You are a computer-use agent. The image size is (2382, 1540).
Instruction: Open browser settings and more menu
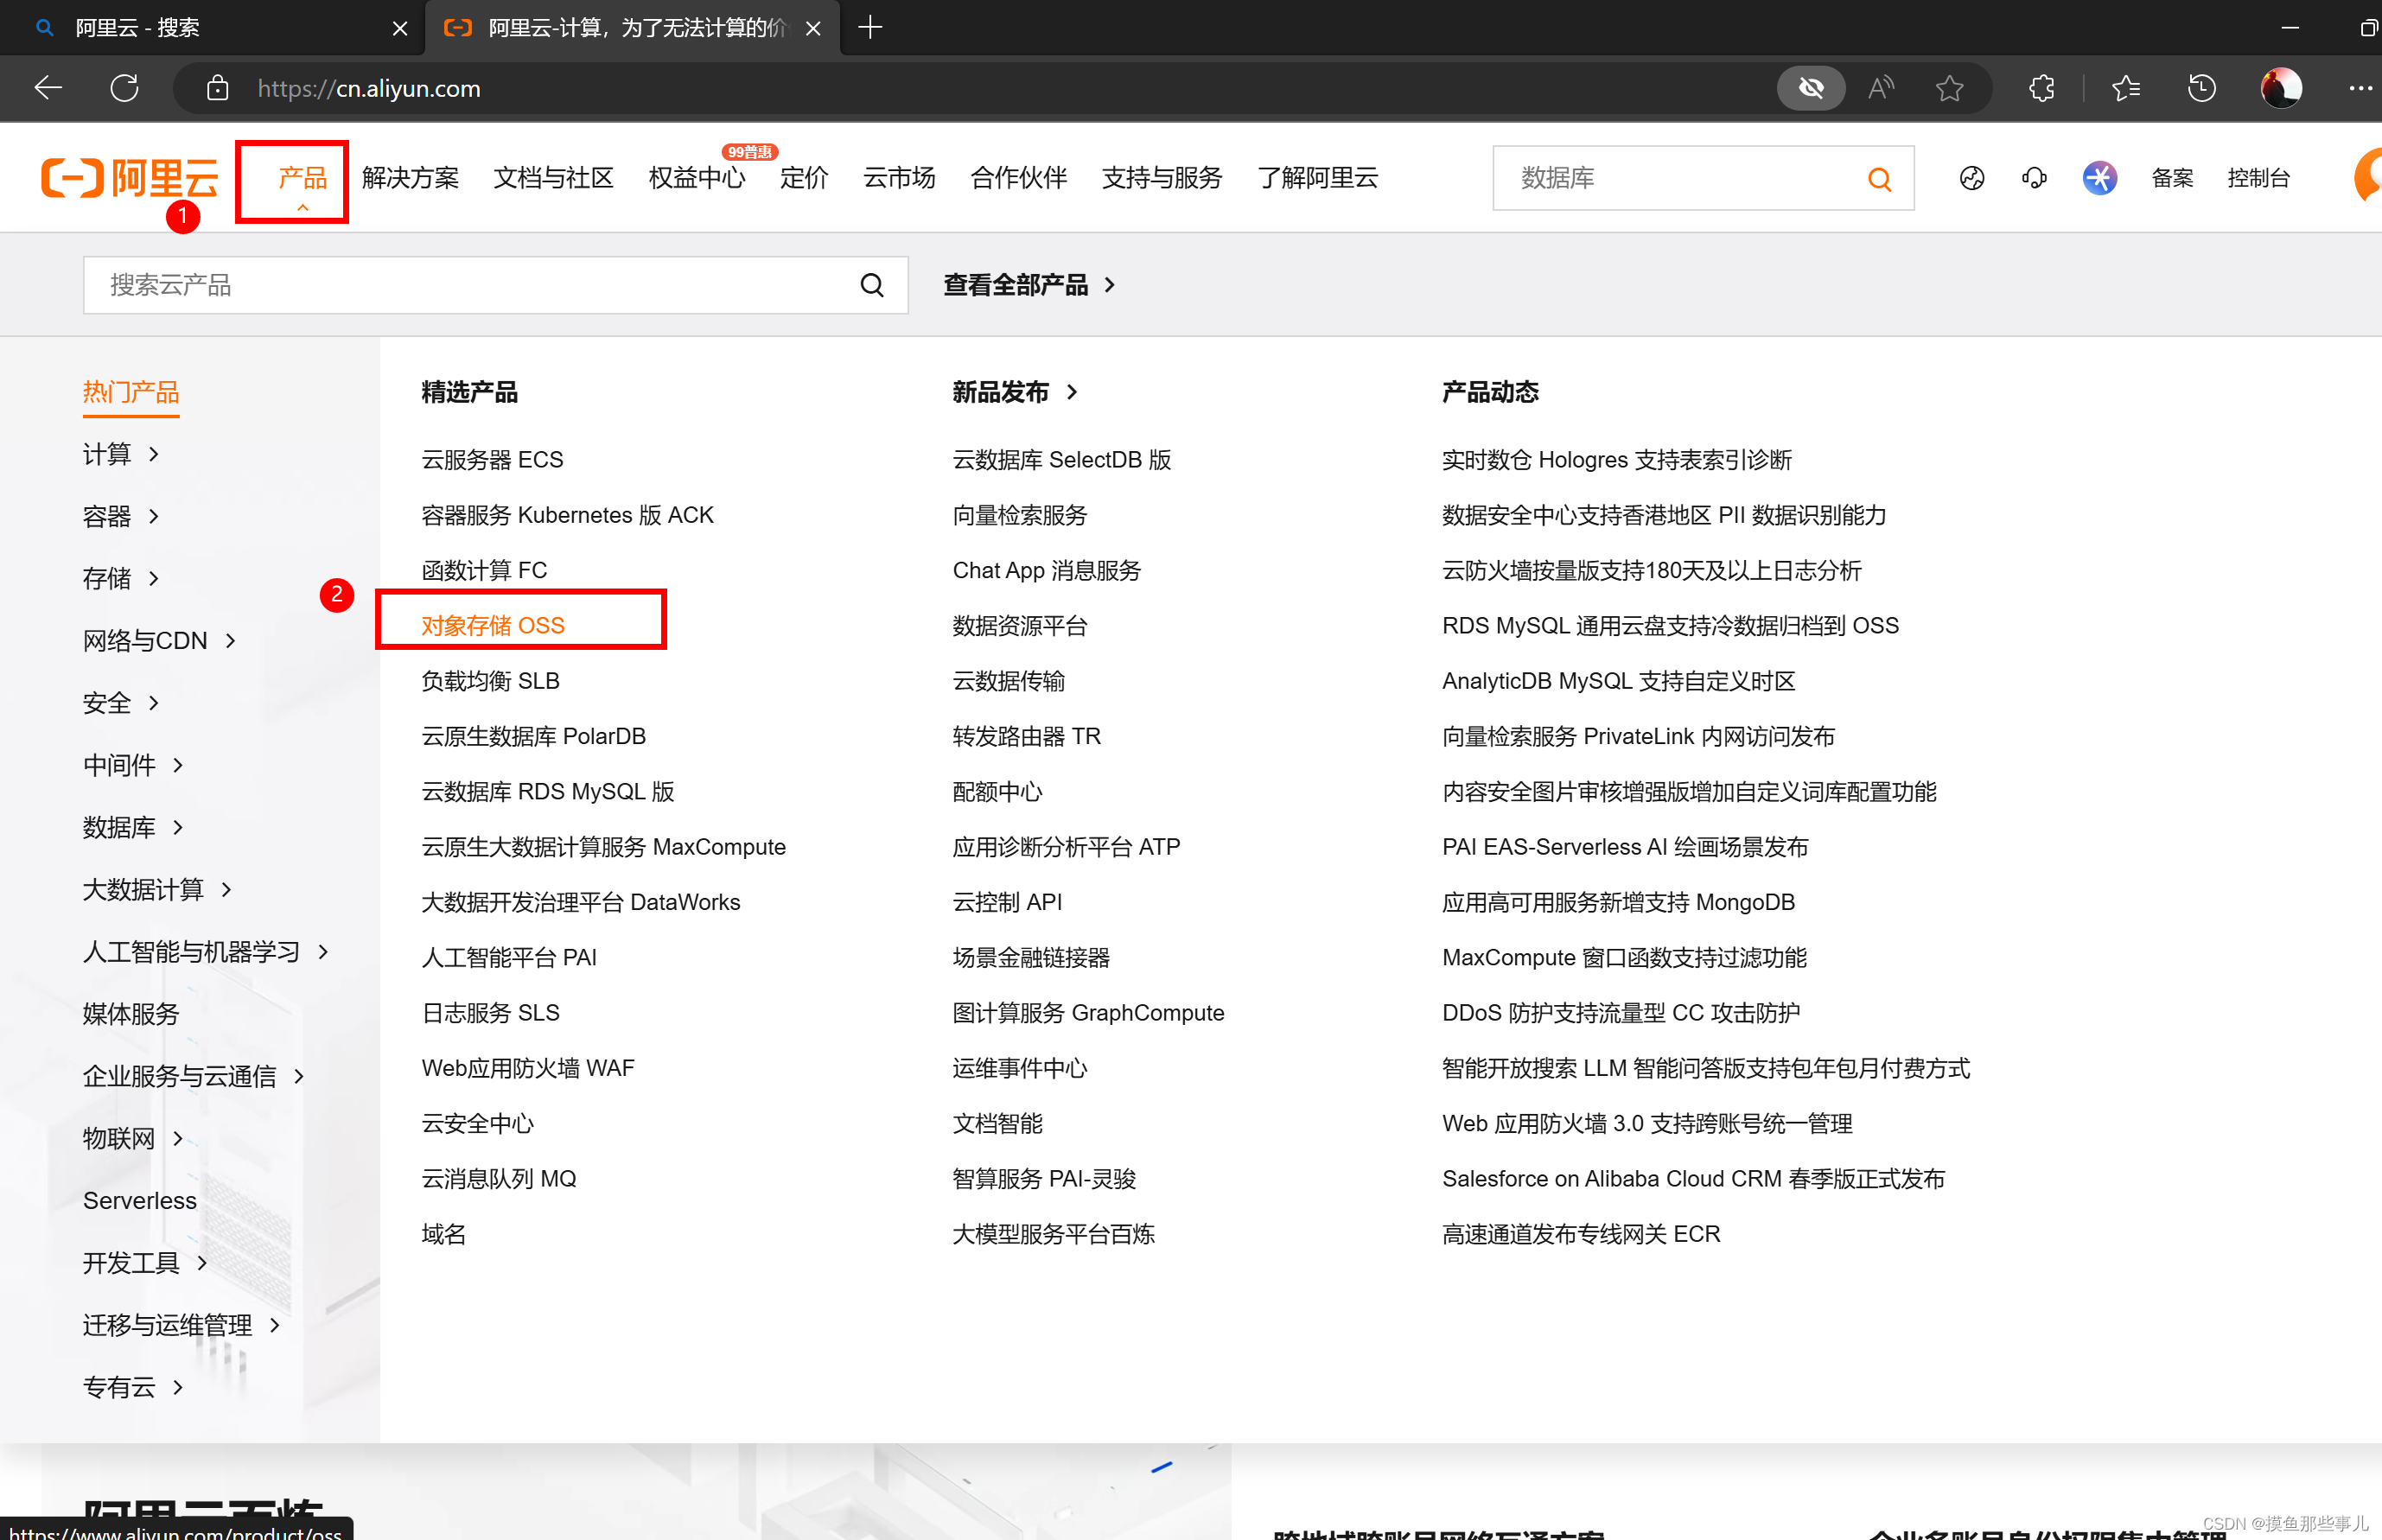[2360, 88]
